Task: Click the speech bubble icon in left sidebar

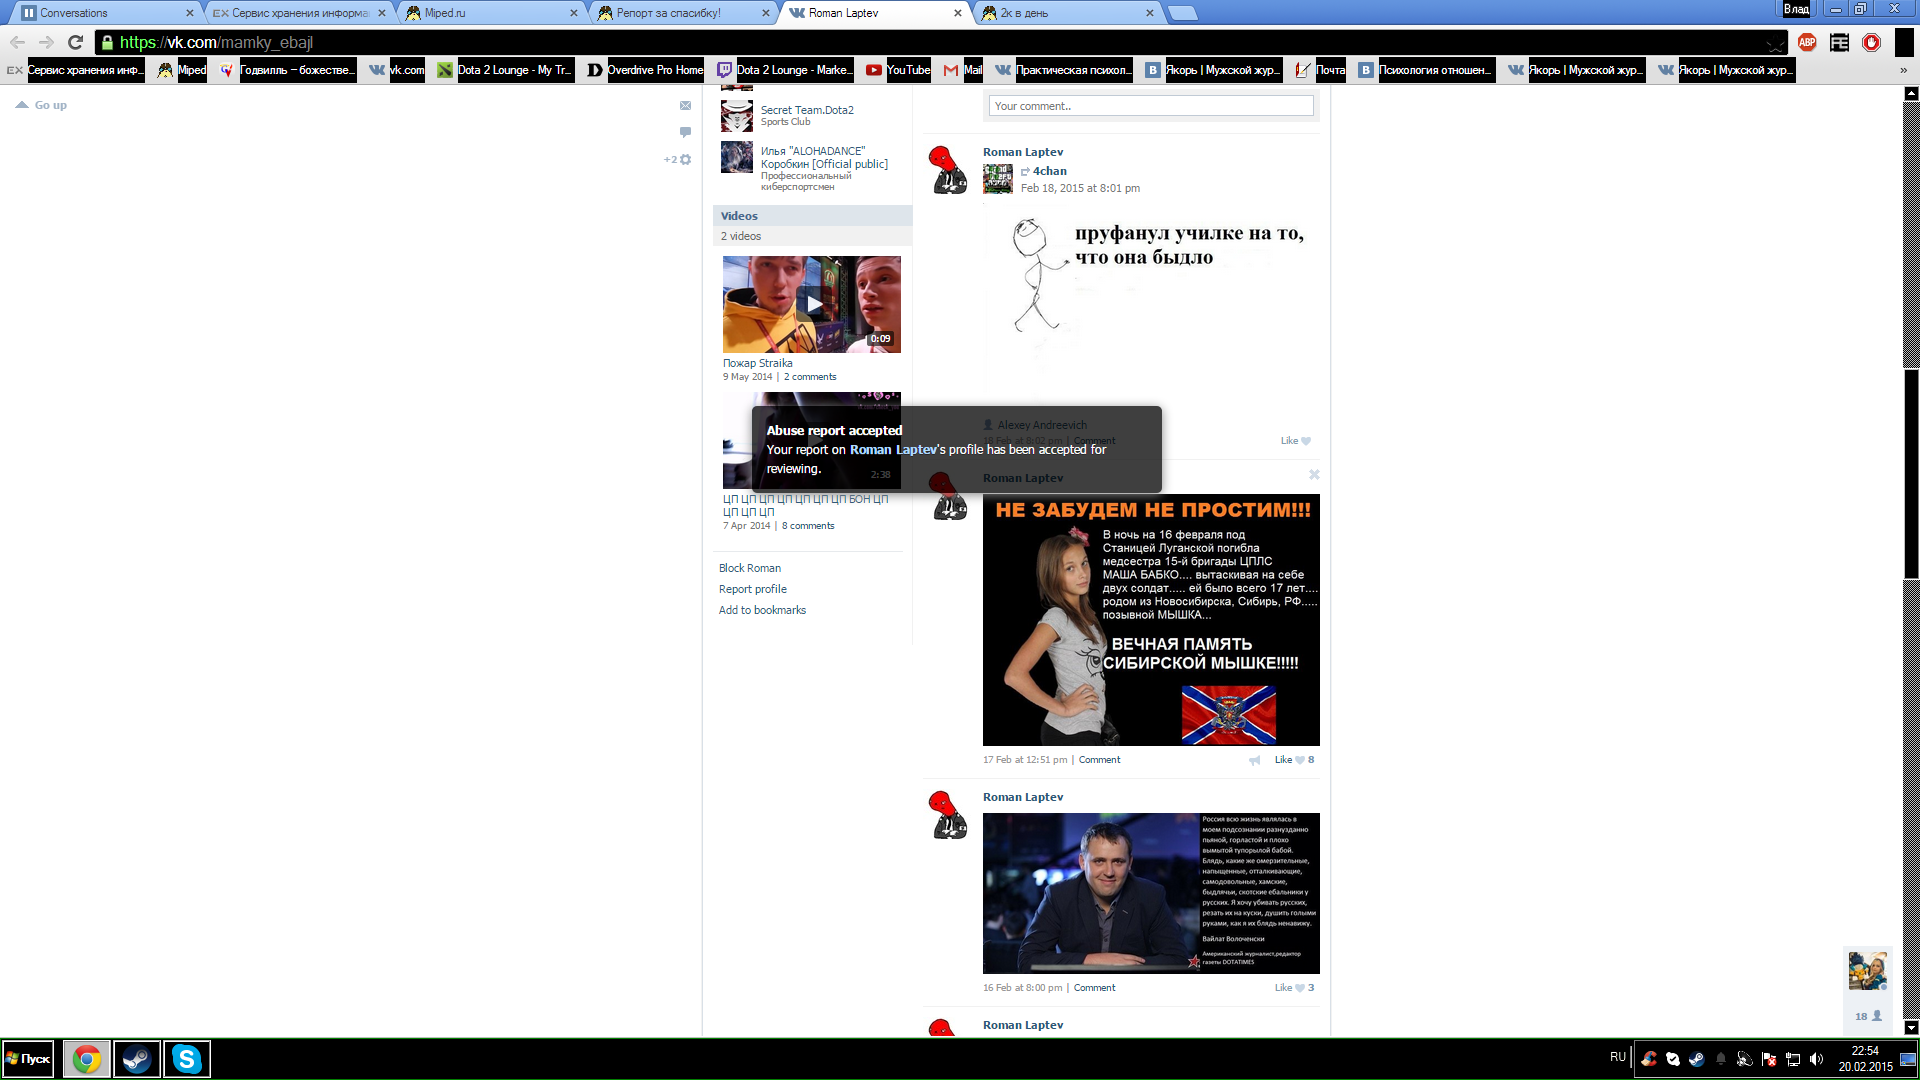Action: click(x=685, y=132)
